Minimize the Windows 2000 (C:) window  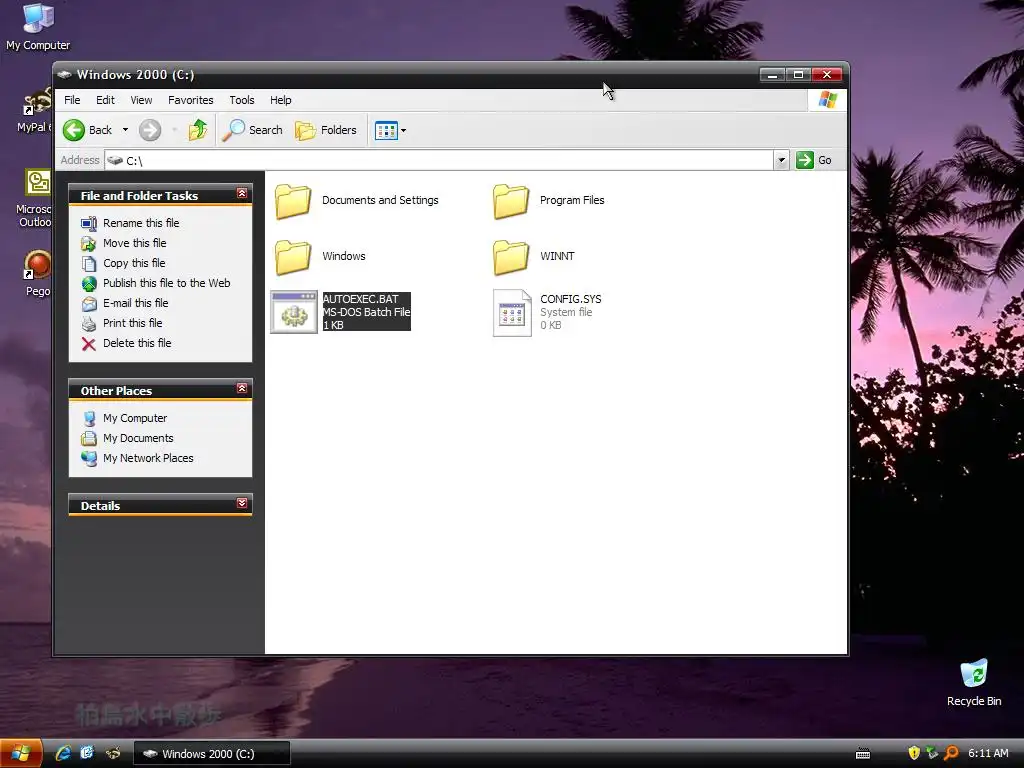click(x=772, y=74)
